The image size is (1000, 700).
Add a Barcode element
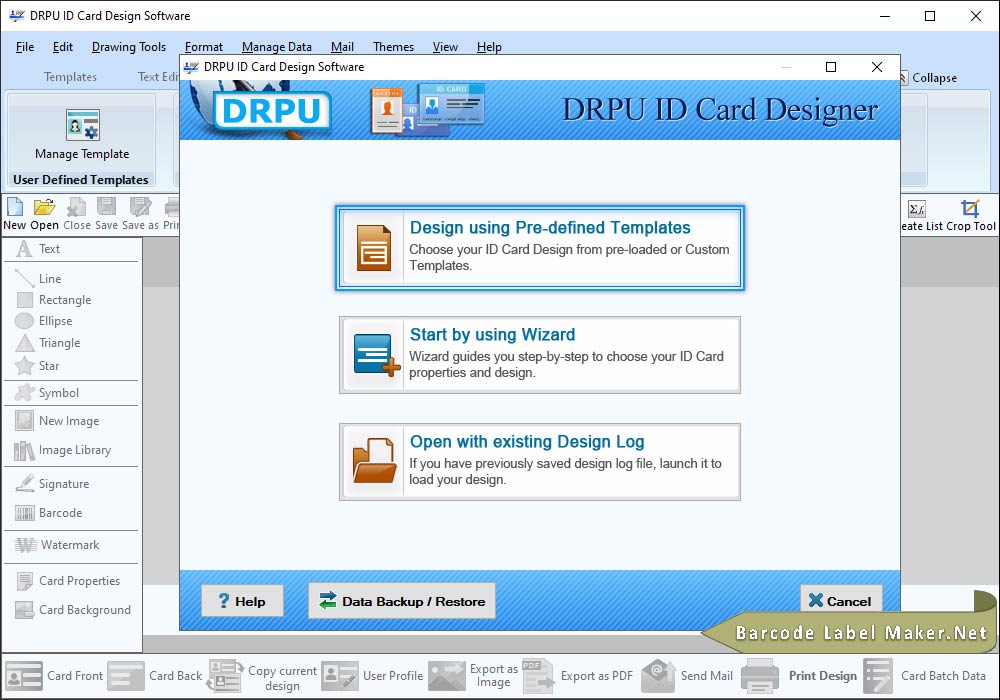click(49, 513)
